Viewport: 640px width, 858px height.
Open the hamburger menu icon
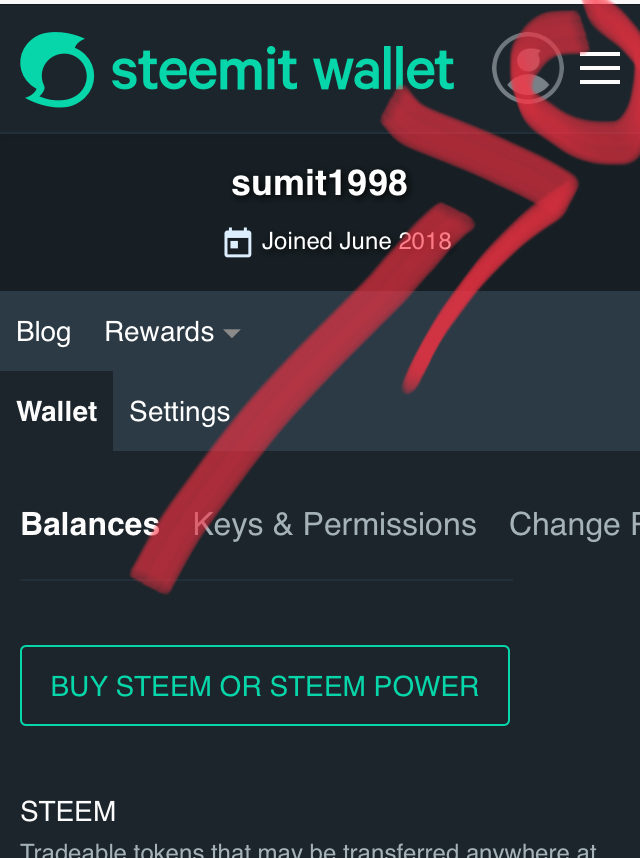[x=600, y=68]
